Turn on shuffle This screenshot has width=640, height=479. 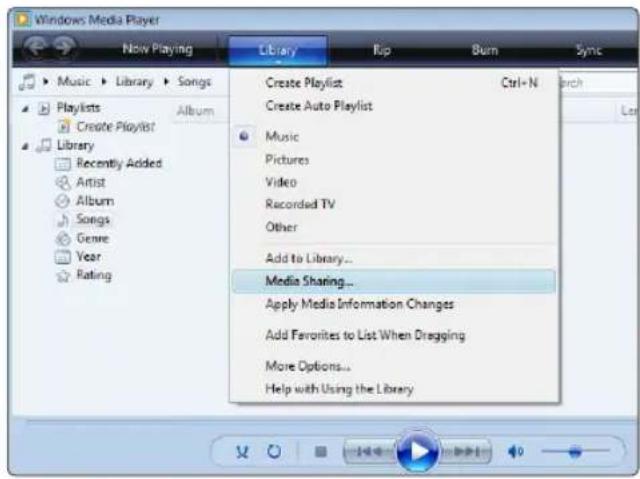[x=242, y=452]
